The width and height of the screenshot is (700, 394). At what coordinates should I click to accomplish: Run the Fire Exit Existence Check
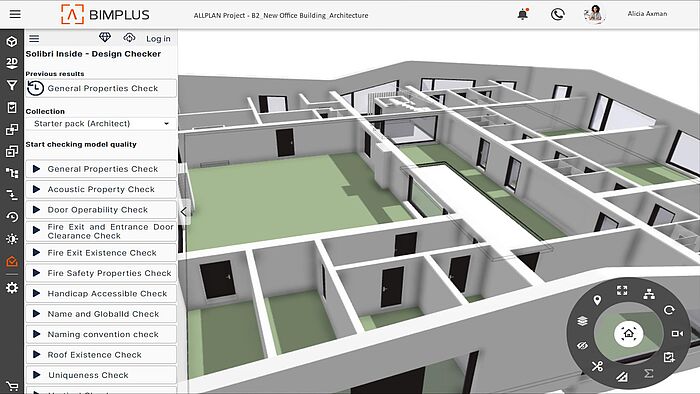tap(101, 253)
